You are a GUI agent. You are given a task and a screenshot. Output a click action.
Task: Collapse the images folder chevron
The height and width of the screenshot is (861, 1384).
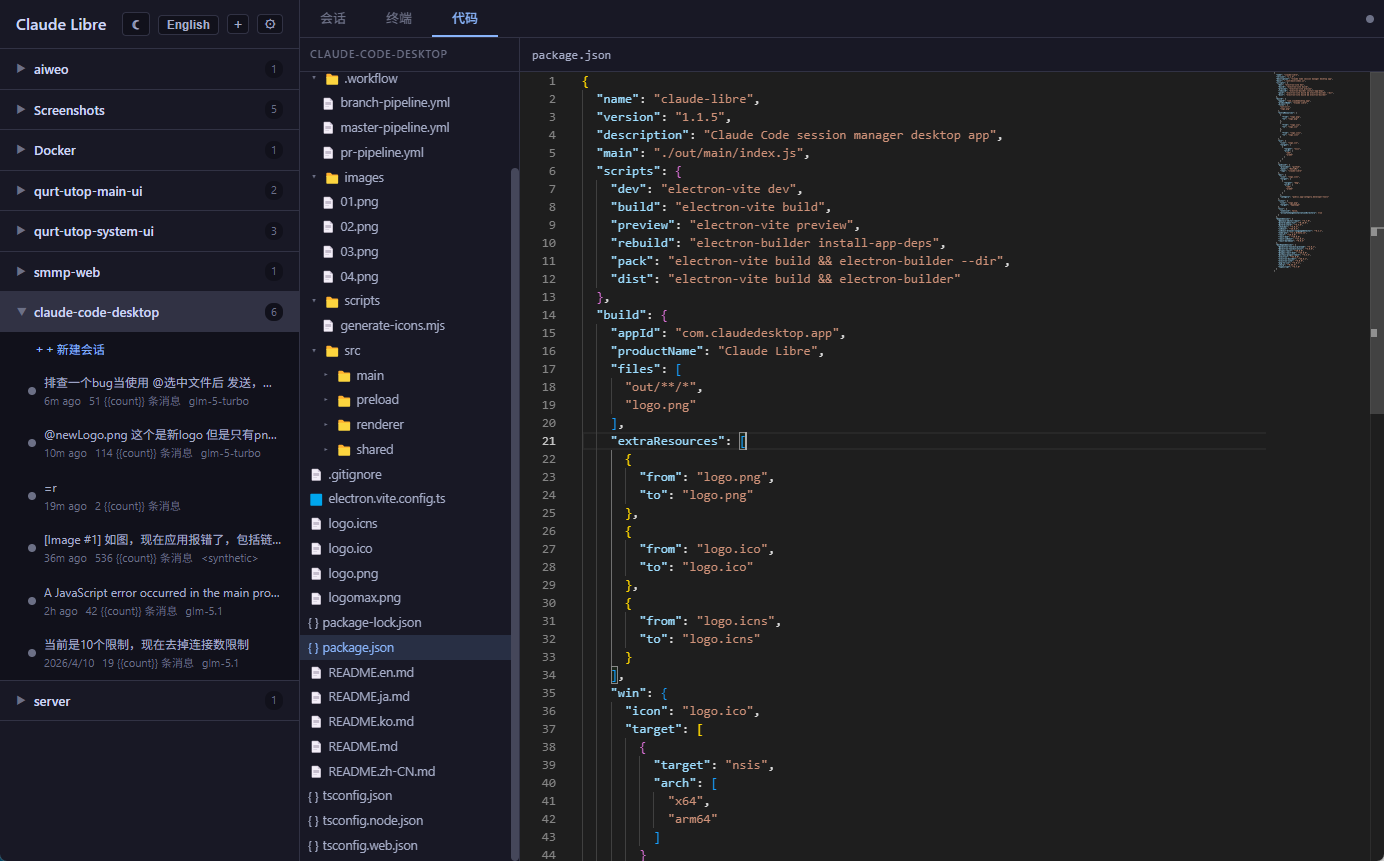coord(314,178)
